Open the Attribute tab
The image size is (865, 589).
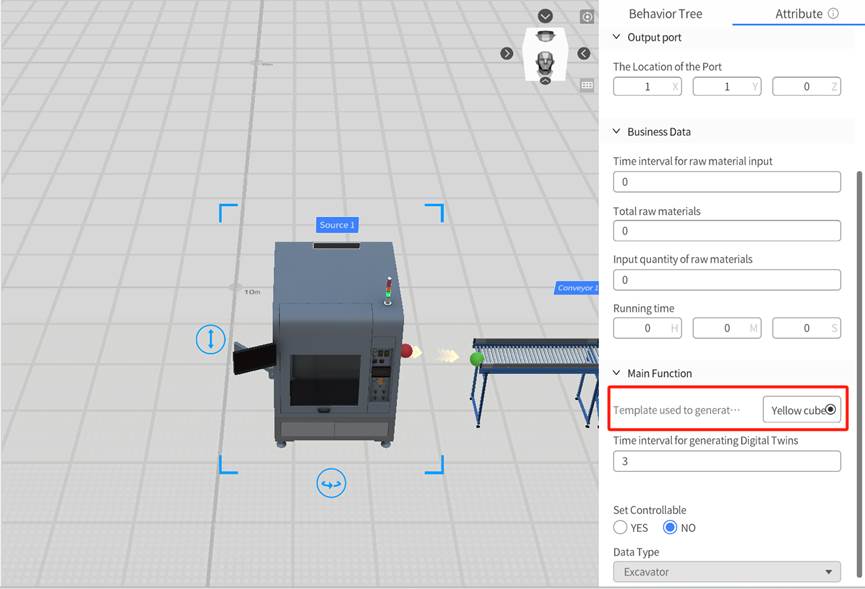[798, 14]
